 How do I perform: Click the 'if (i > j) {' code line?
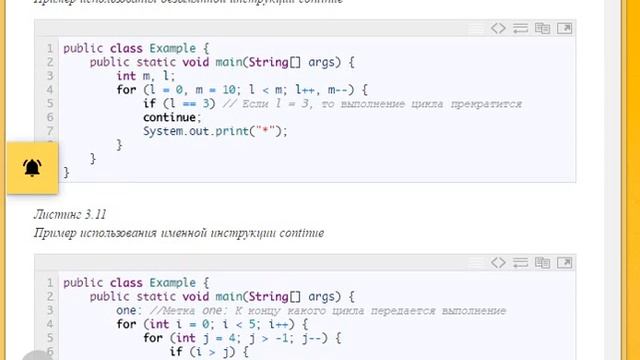pos(209,351)
